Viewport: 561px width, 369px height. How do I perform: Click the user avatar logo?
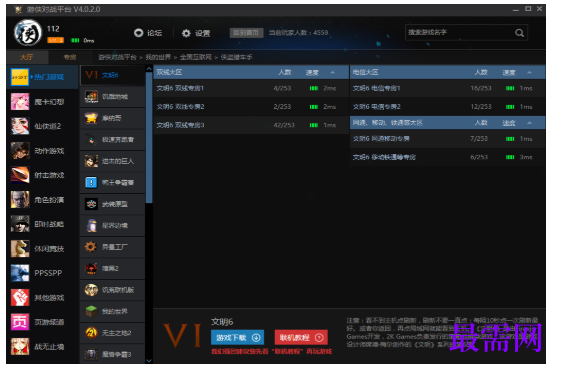pyautogui.click(x=28, y=33)
